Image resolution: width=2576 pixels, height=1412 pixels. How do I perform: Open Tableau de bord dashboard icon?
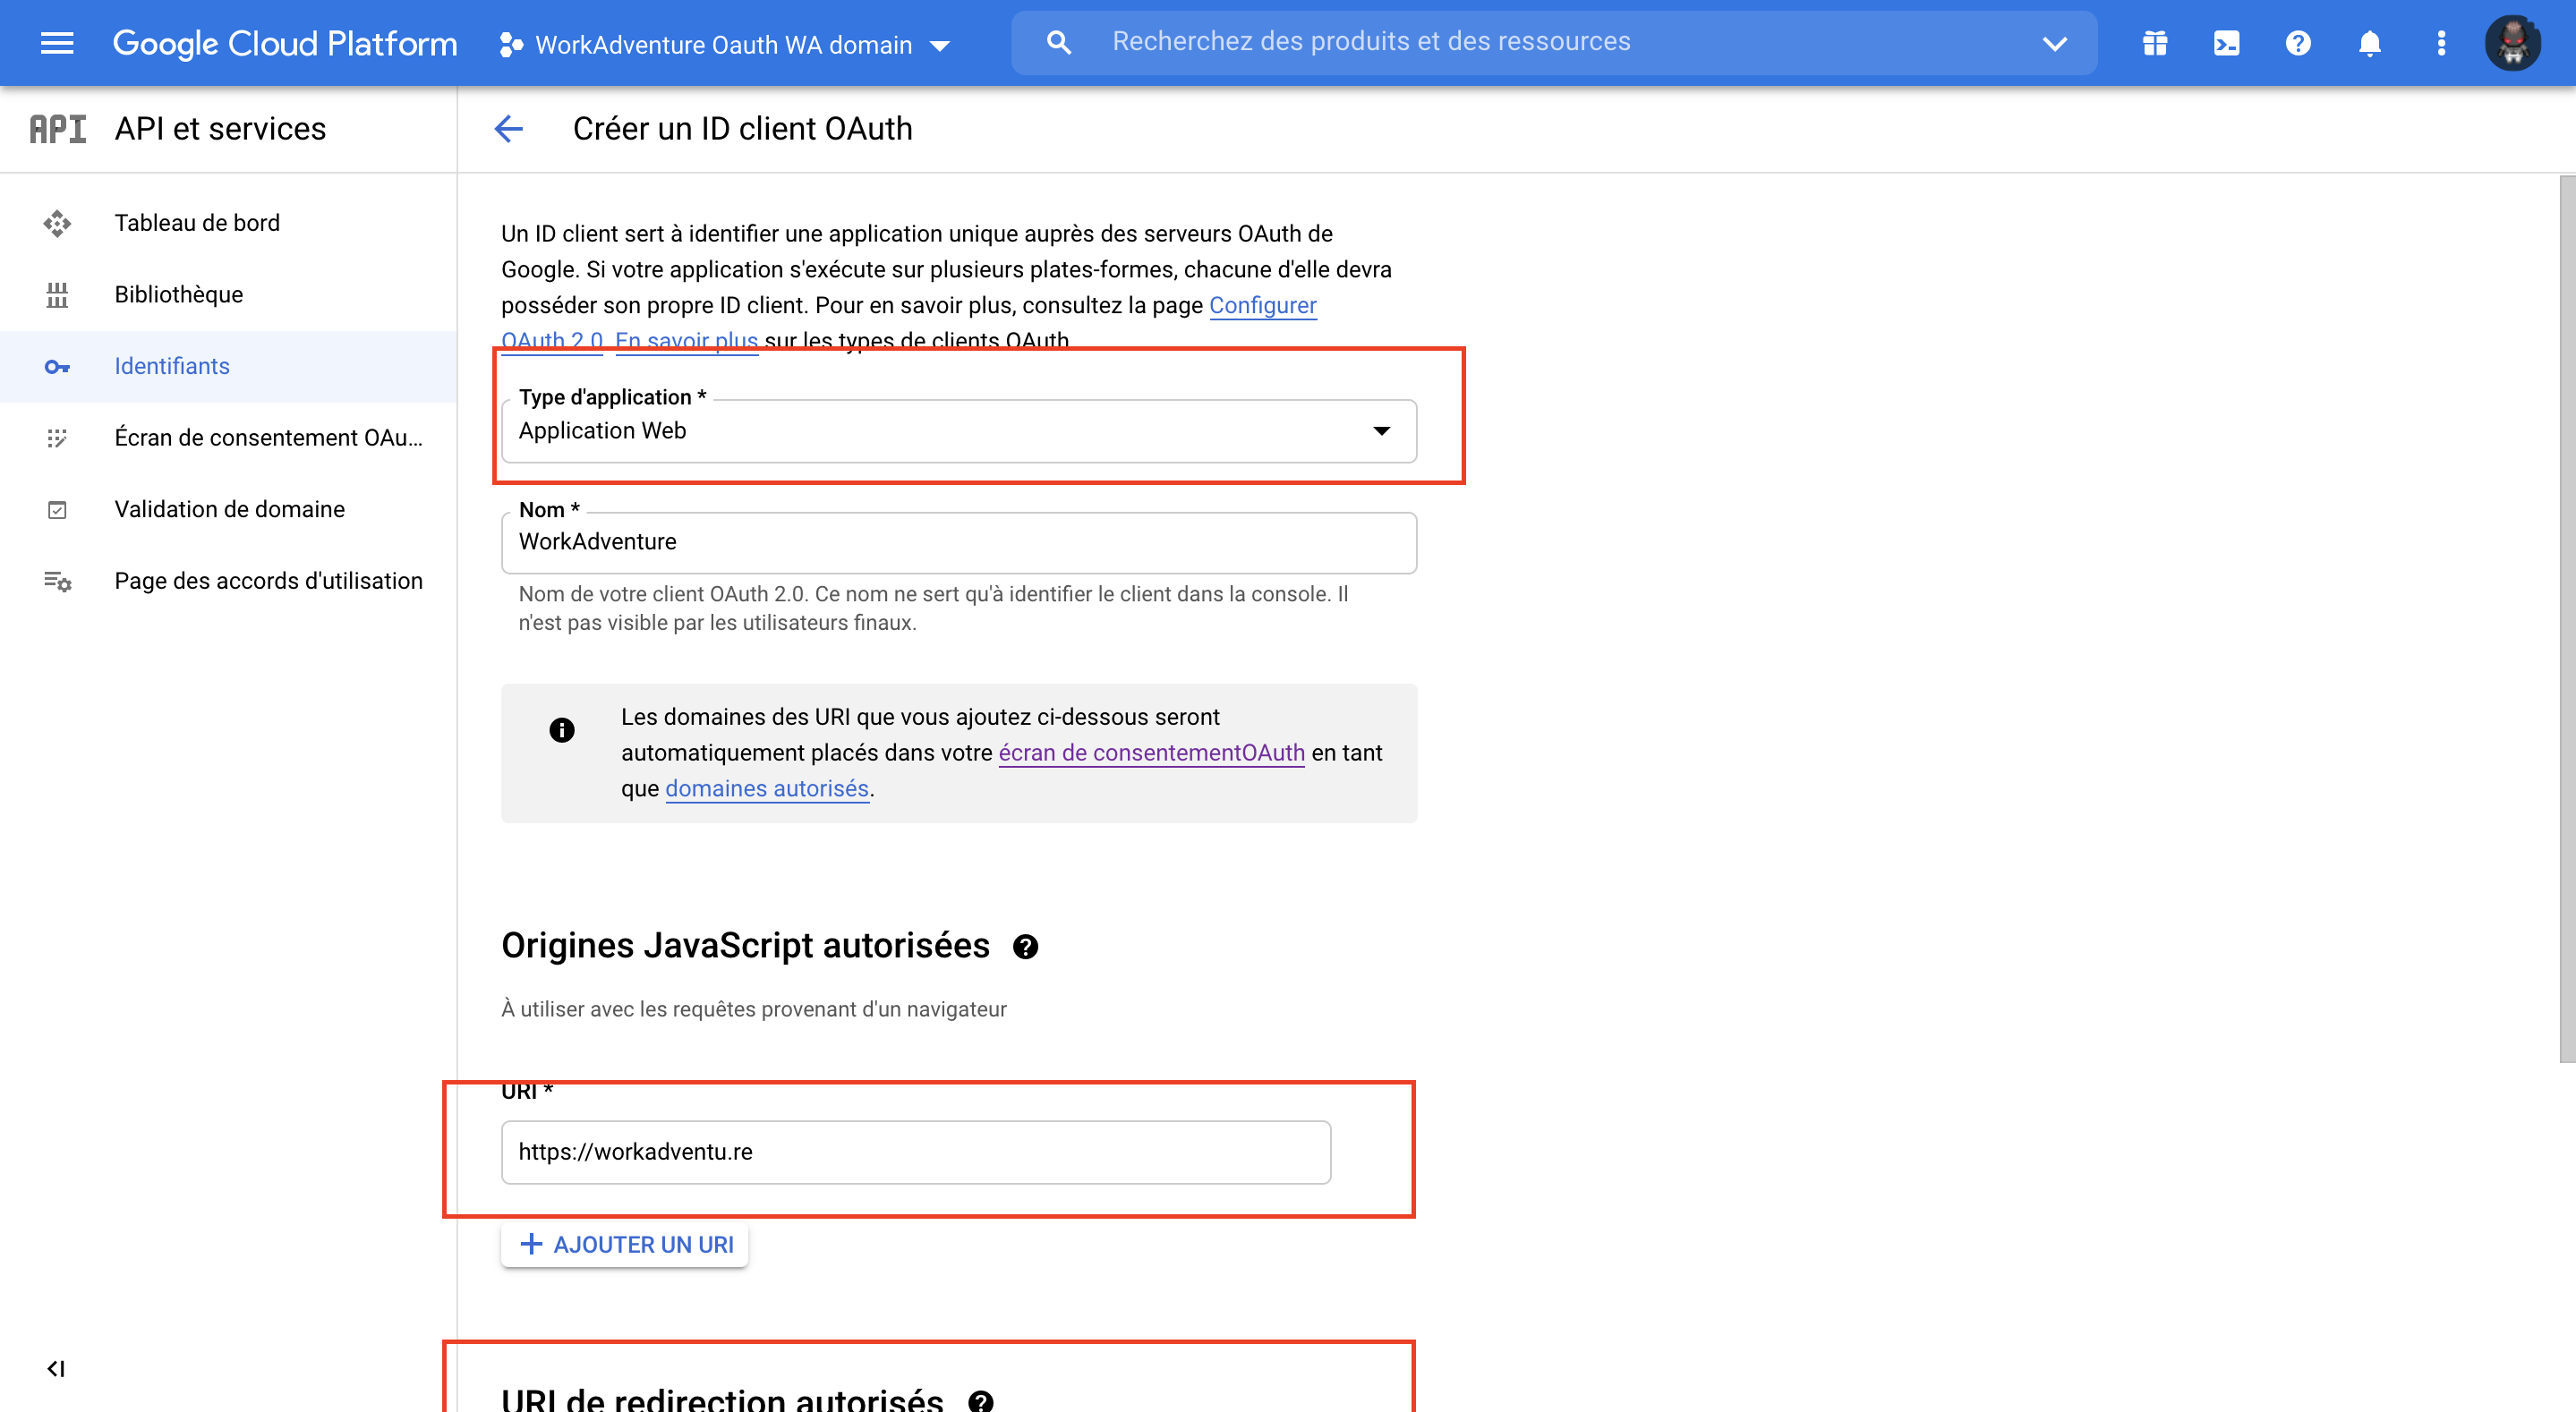click(x=57, y=222)
